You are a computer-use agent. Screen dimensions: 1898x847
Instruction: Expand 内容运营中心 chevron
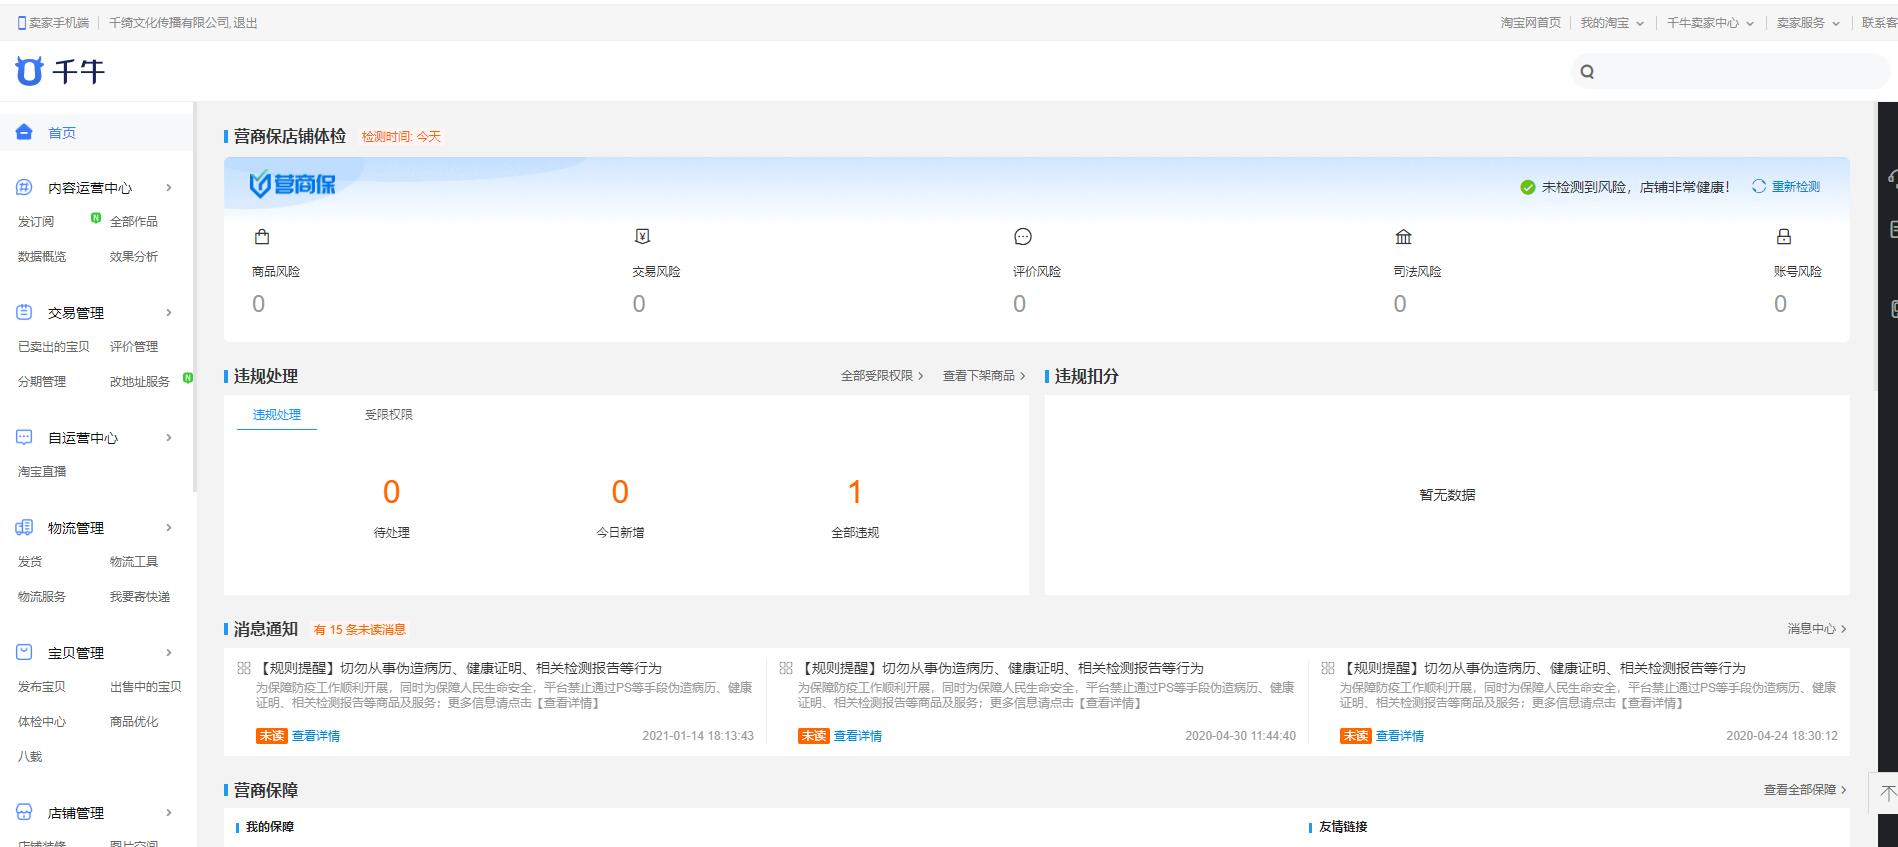169,187
